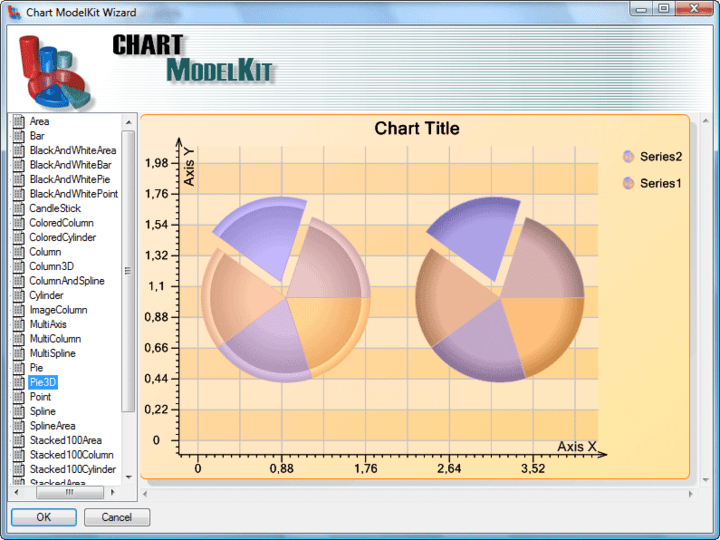Click the icon next to MultiColumn

tap(19, 339)
